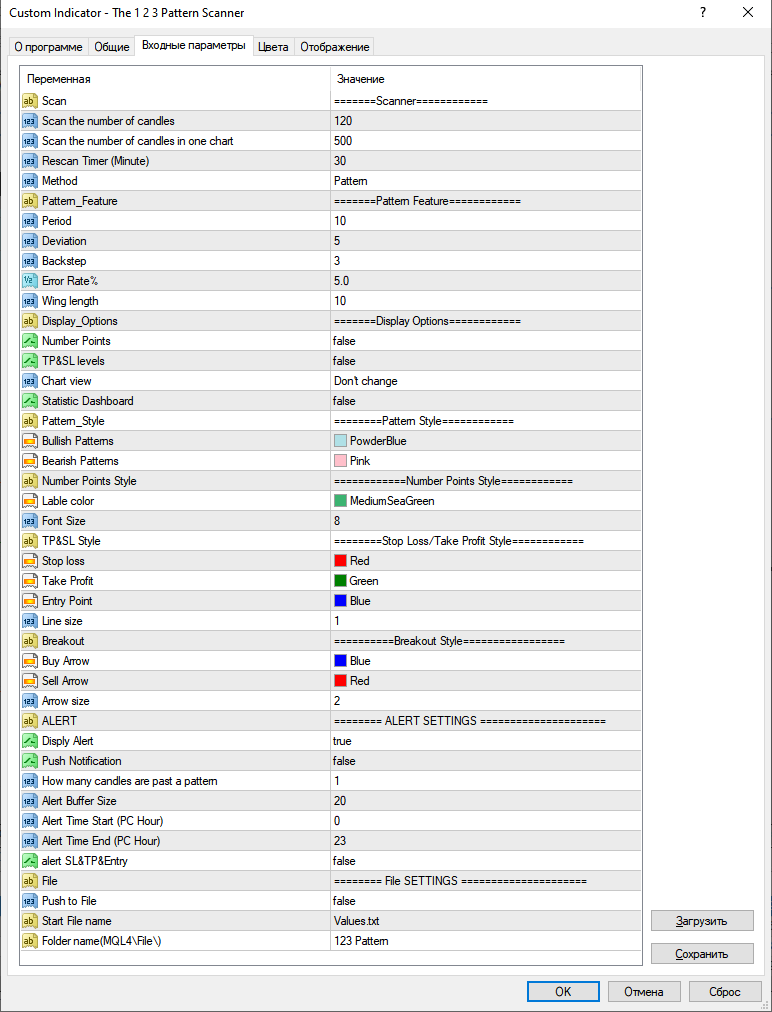This screenshot has width=772, height=1012.
Task: Click the icon beside Arrow size
Action: pos(30,701)
